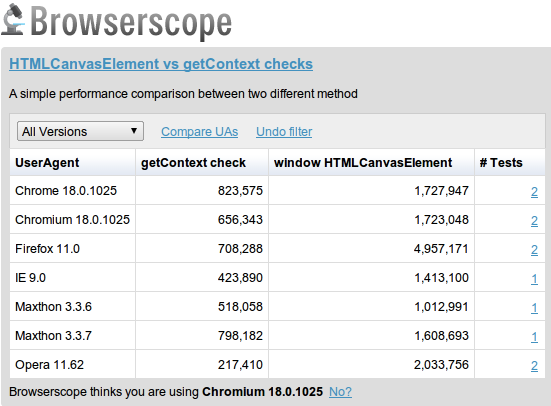Open the test count link for Chrome 18.0.1025
This screenshot has width=551, height=406.
pos(534,192)
